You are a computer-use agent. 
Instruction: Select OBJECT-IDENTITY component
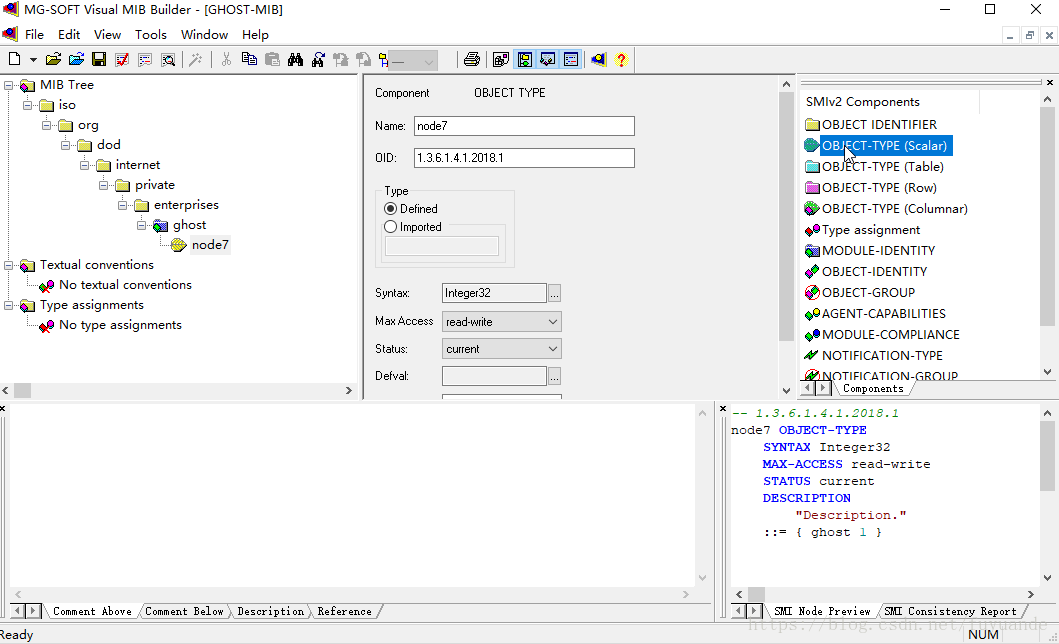874,271
